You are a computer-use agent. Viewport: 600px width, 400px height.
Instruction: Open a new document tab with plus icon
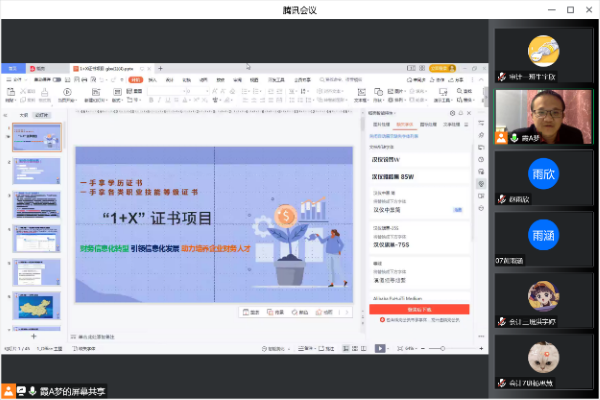point(160,68)
